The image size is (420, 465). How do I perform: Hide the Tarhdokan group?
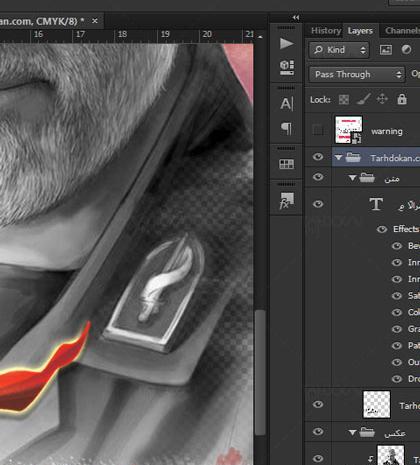318,157
